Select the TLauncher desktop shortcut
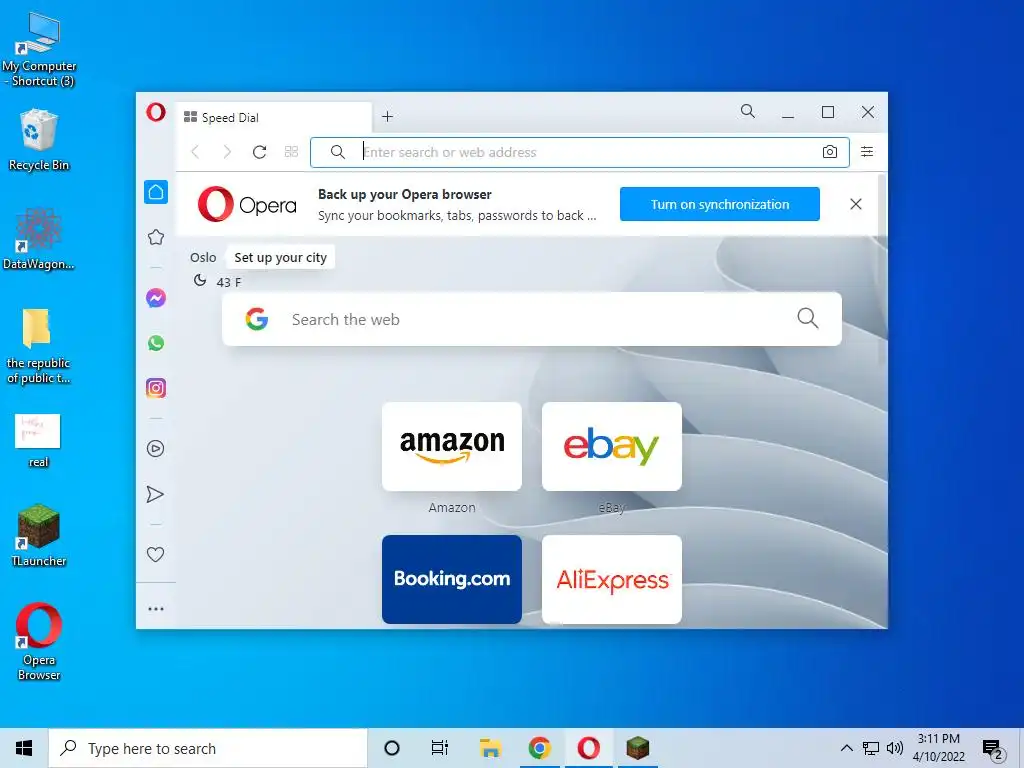1024x768 pixels. [x=39, y=536]
